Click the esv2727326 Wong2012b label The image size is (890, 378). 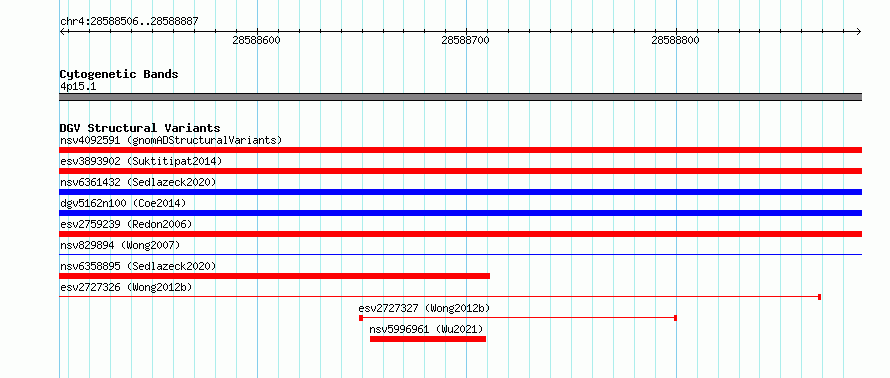(x=126, y=287)
